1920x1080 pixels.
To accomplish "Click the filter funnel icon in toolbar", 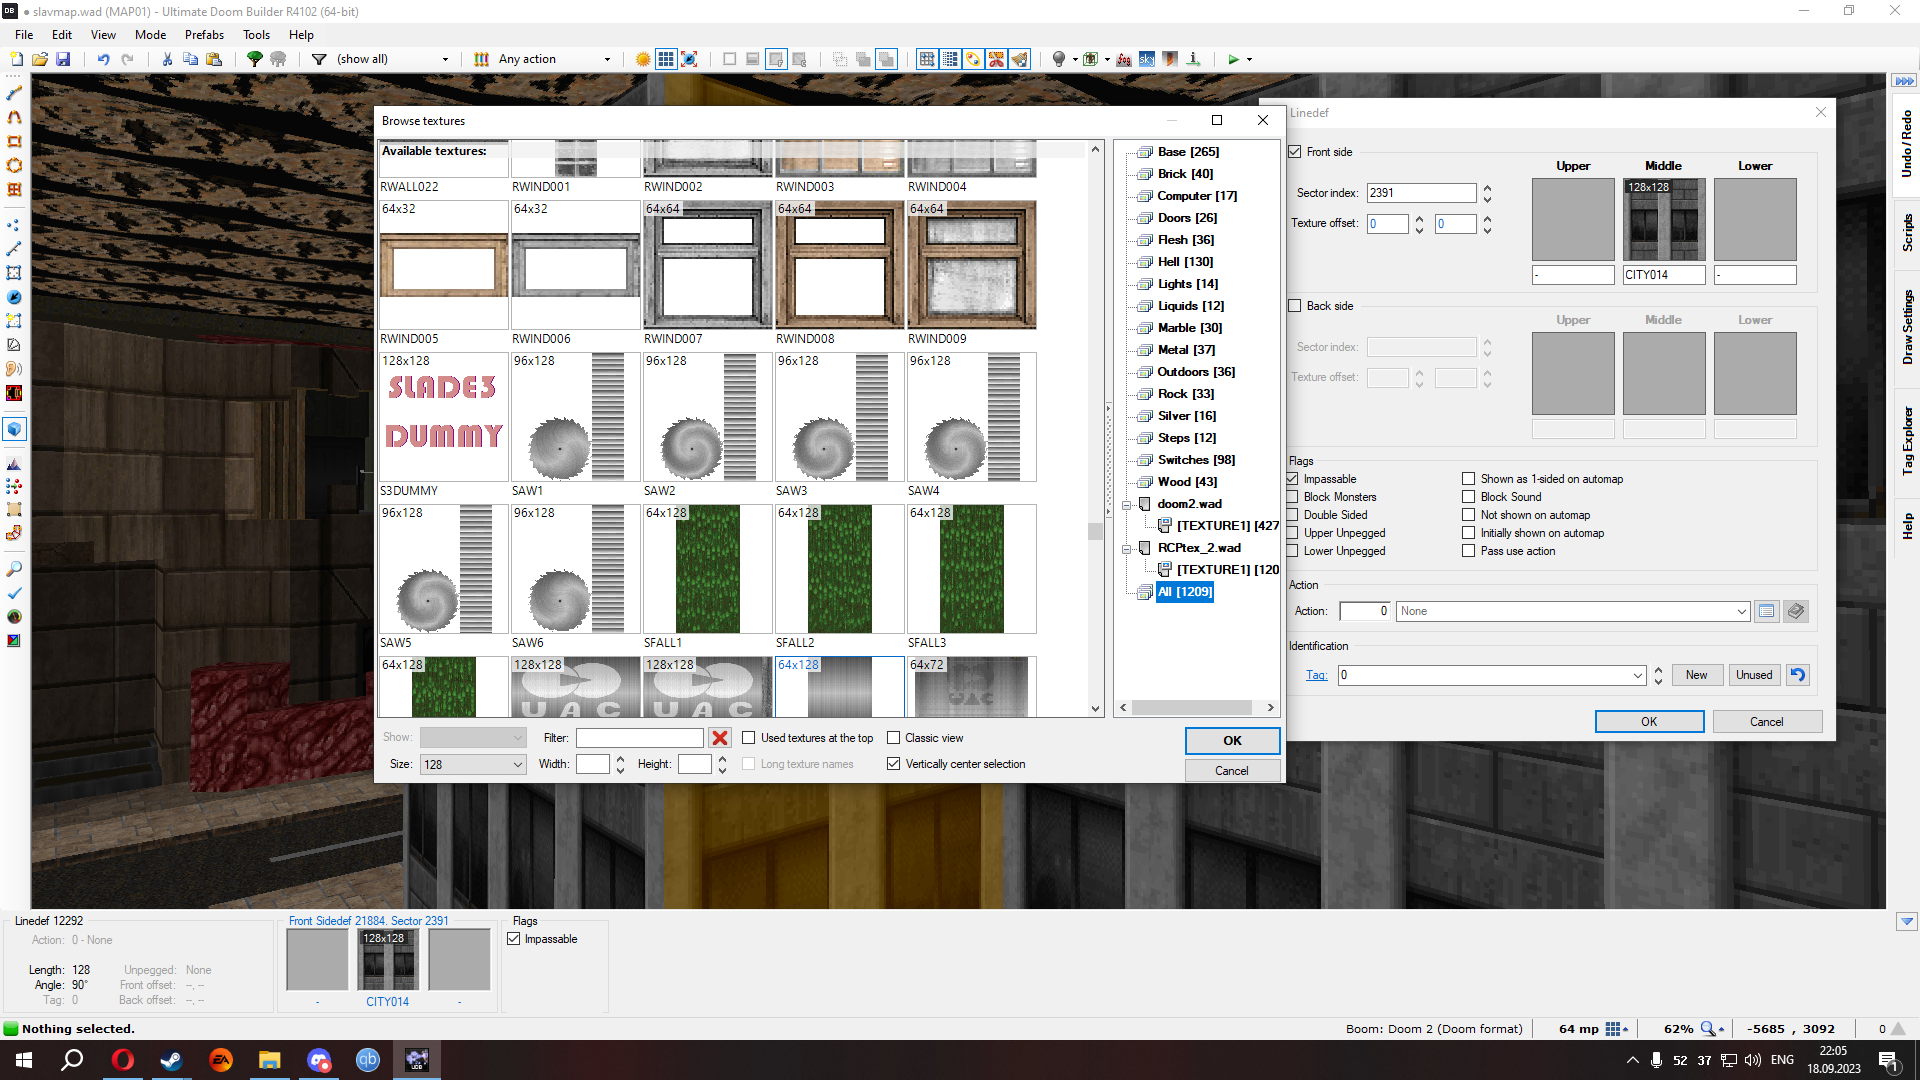I will (319, 59).
